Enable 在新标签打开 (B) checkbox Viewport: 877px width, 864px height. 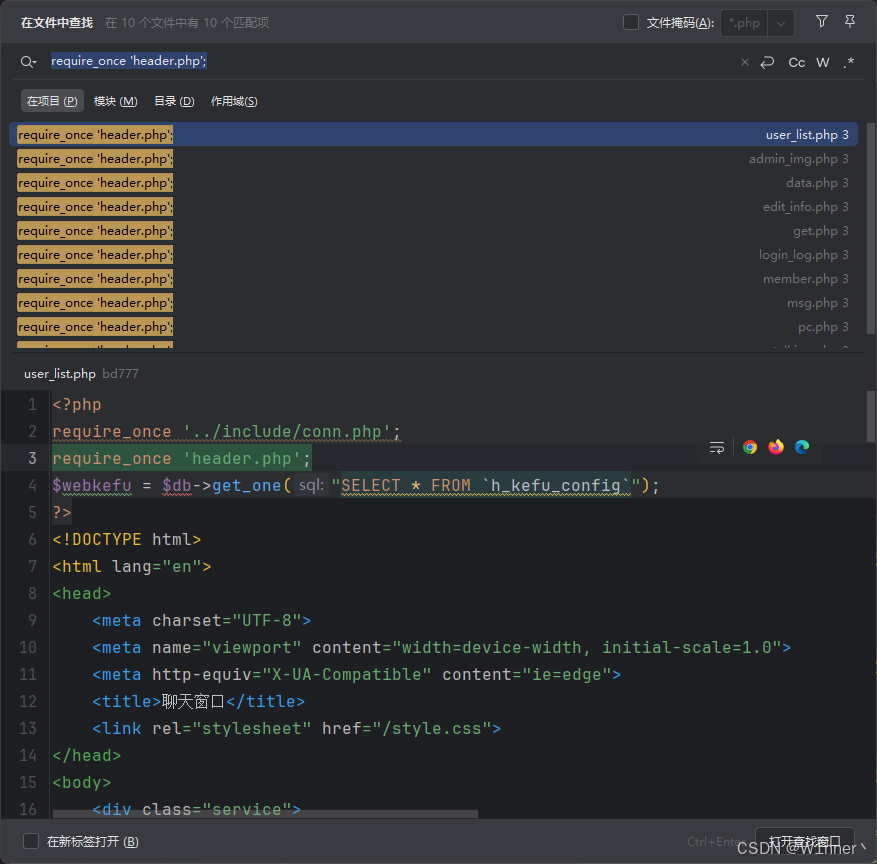[31, 841]
